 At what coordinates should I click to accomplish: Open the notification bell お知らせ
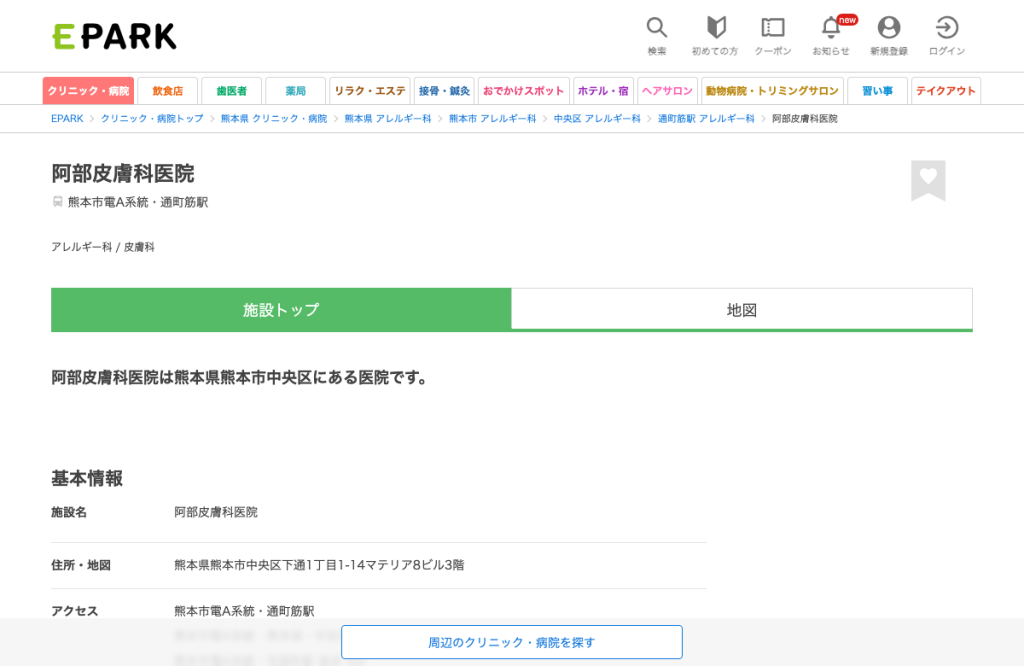coord(831,36)
